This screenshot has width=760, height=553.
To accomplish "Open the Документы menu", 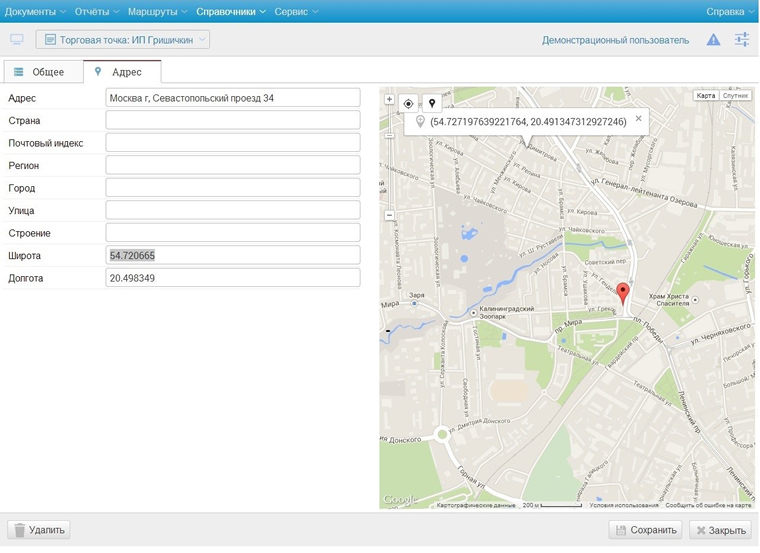I will click(x=35, y=12).
